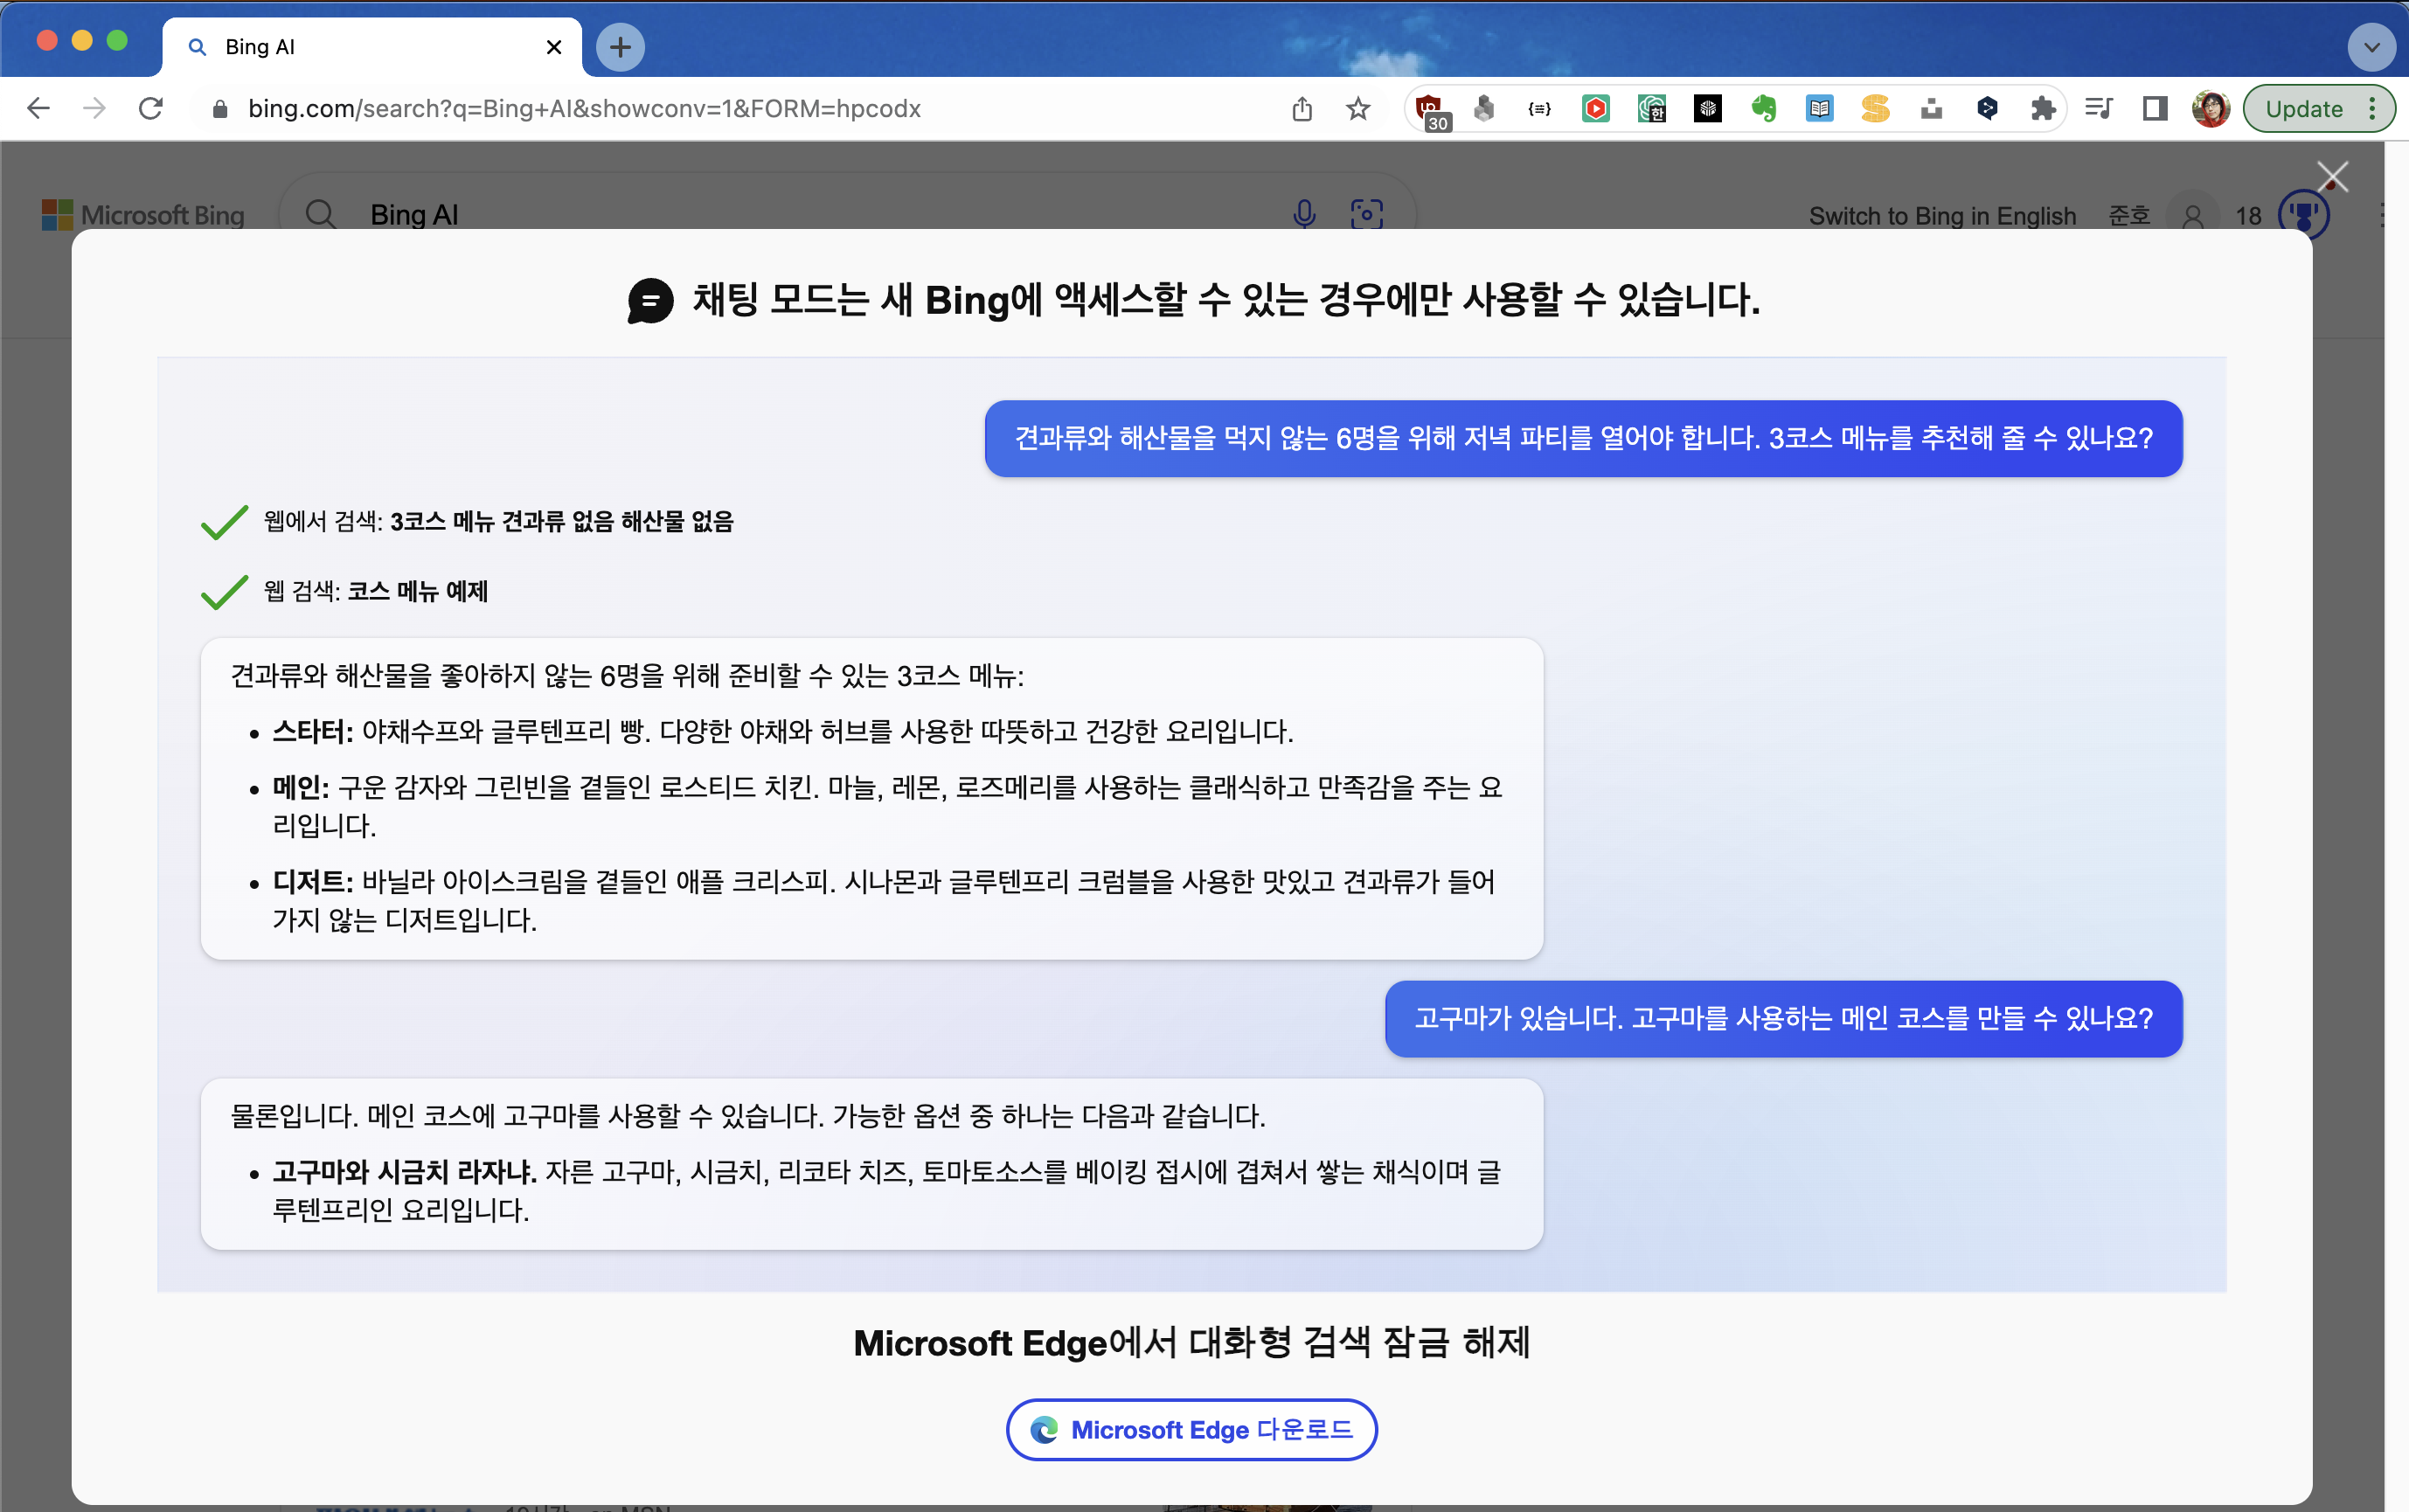Toggle the browser side panel
The width and height of the screenshot is (2409, 1512).
pyautogui.click(x=2154, y=108)
